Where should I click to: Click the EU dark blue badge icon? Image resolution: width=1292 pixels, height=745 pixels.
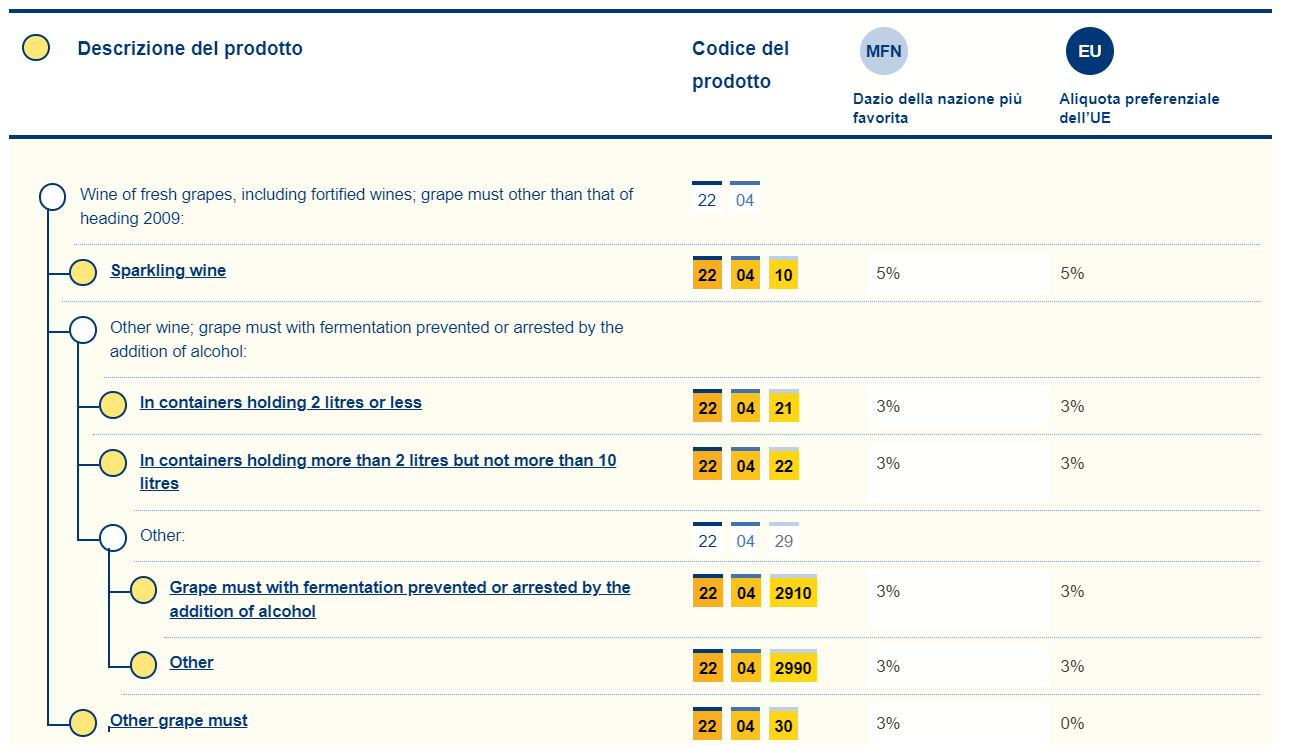coord(1089,51)
